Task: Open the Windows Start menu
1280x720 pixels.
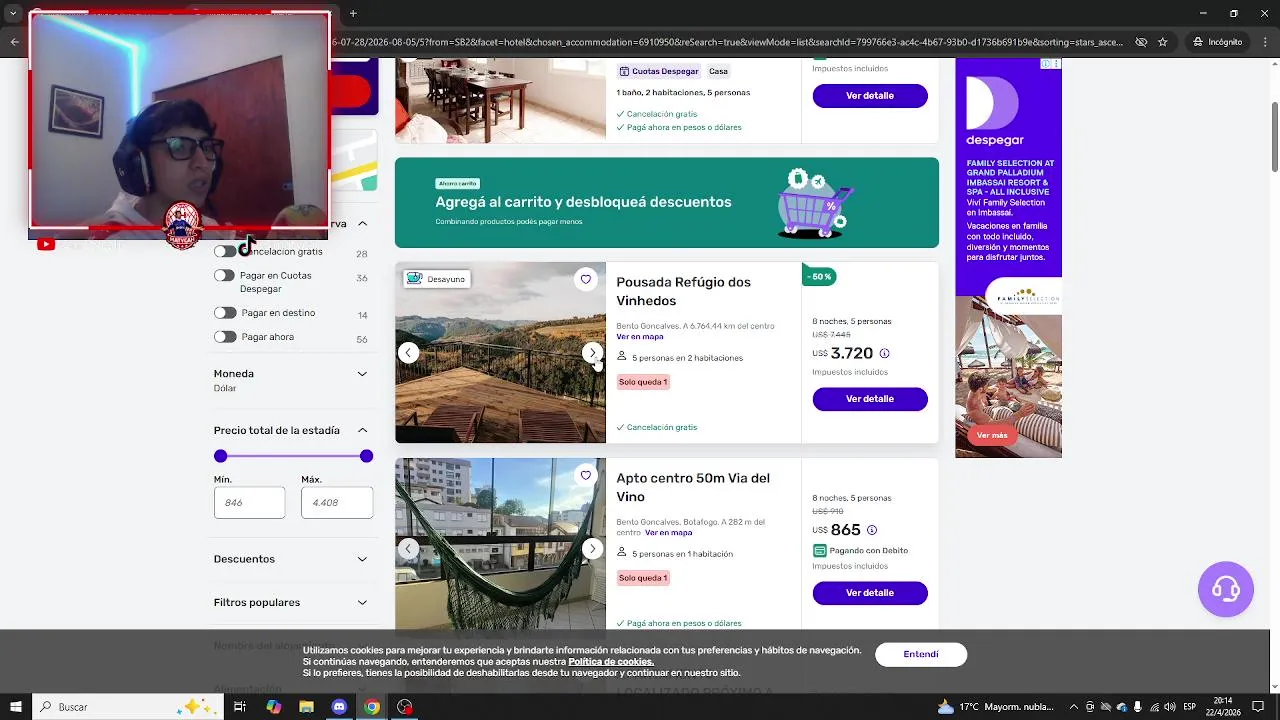Action: pyautogui.click(x=15, y=707)
